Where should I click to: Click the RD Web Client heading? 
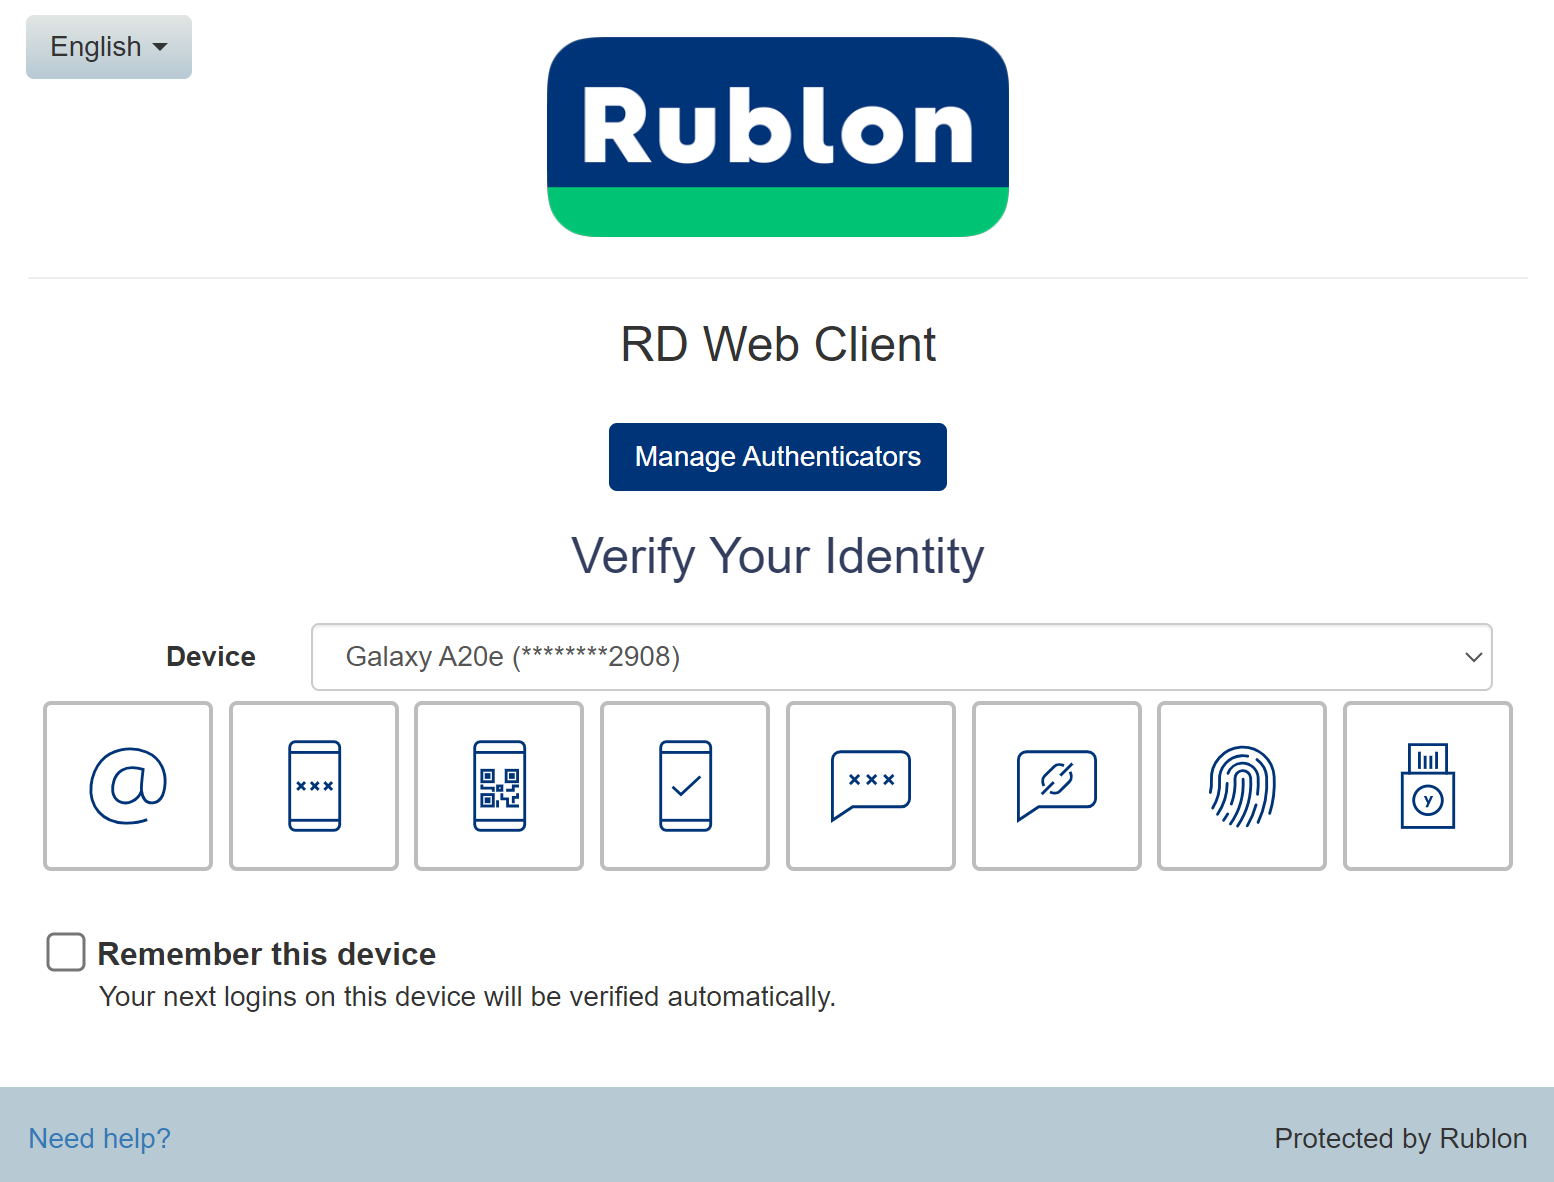pyautogui.click(x=777, y=344)
